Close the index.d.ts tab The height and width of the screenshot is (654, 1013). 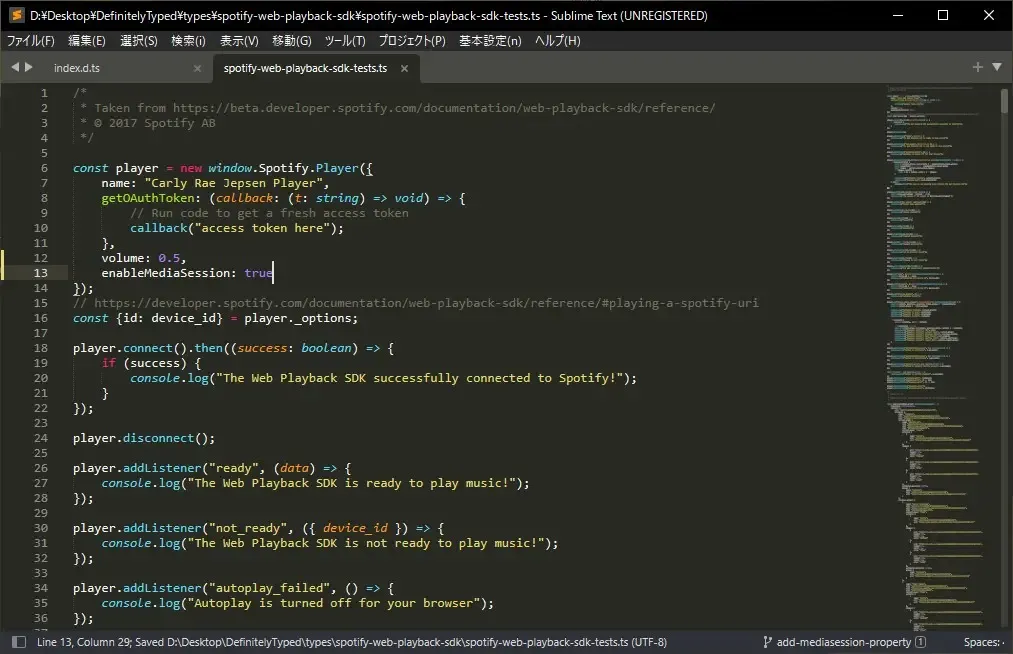pyautogui.click(x=197, y=69)
